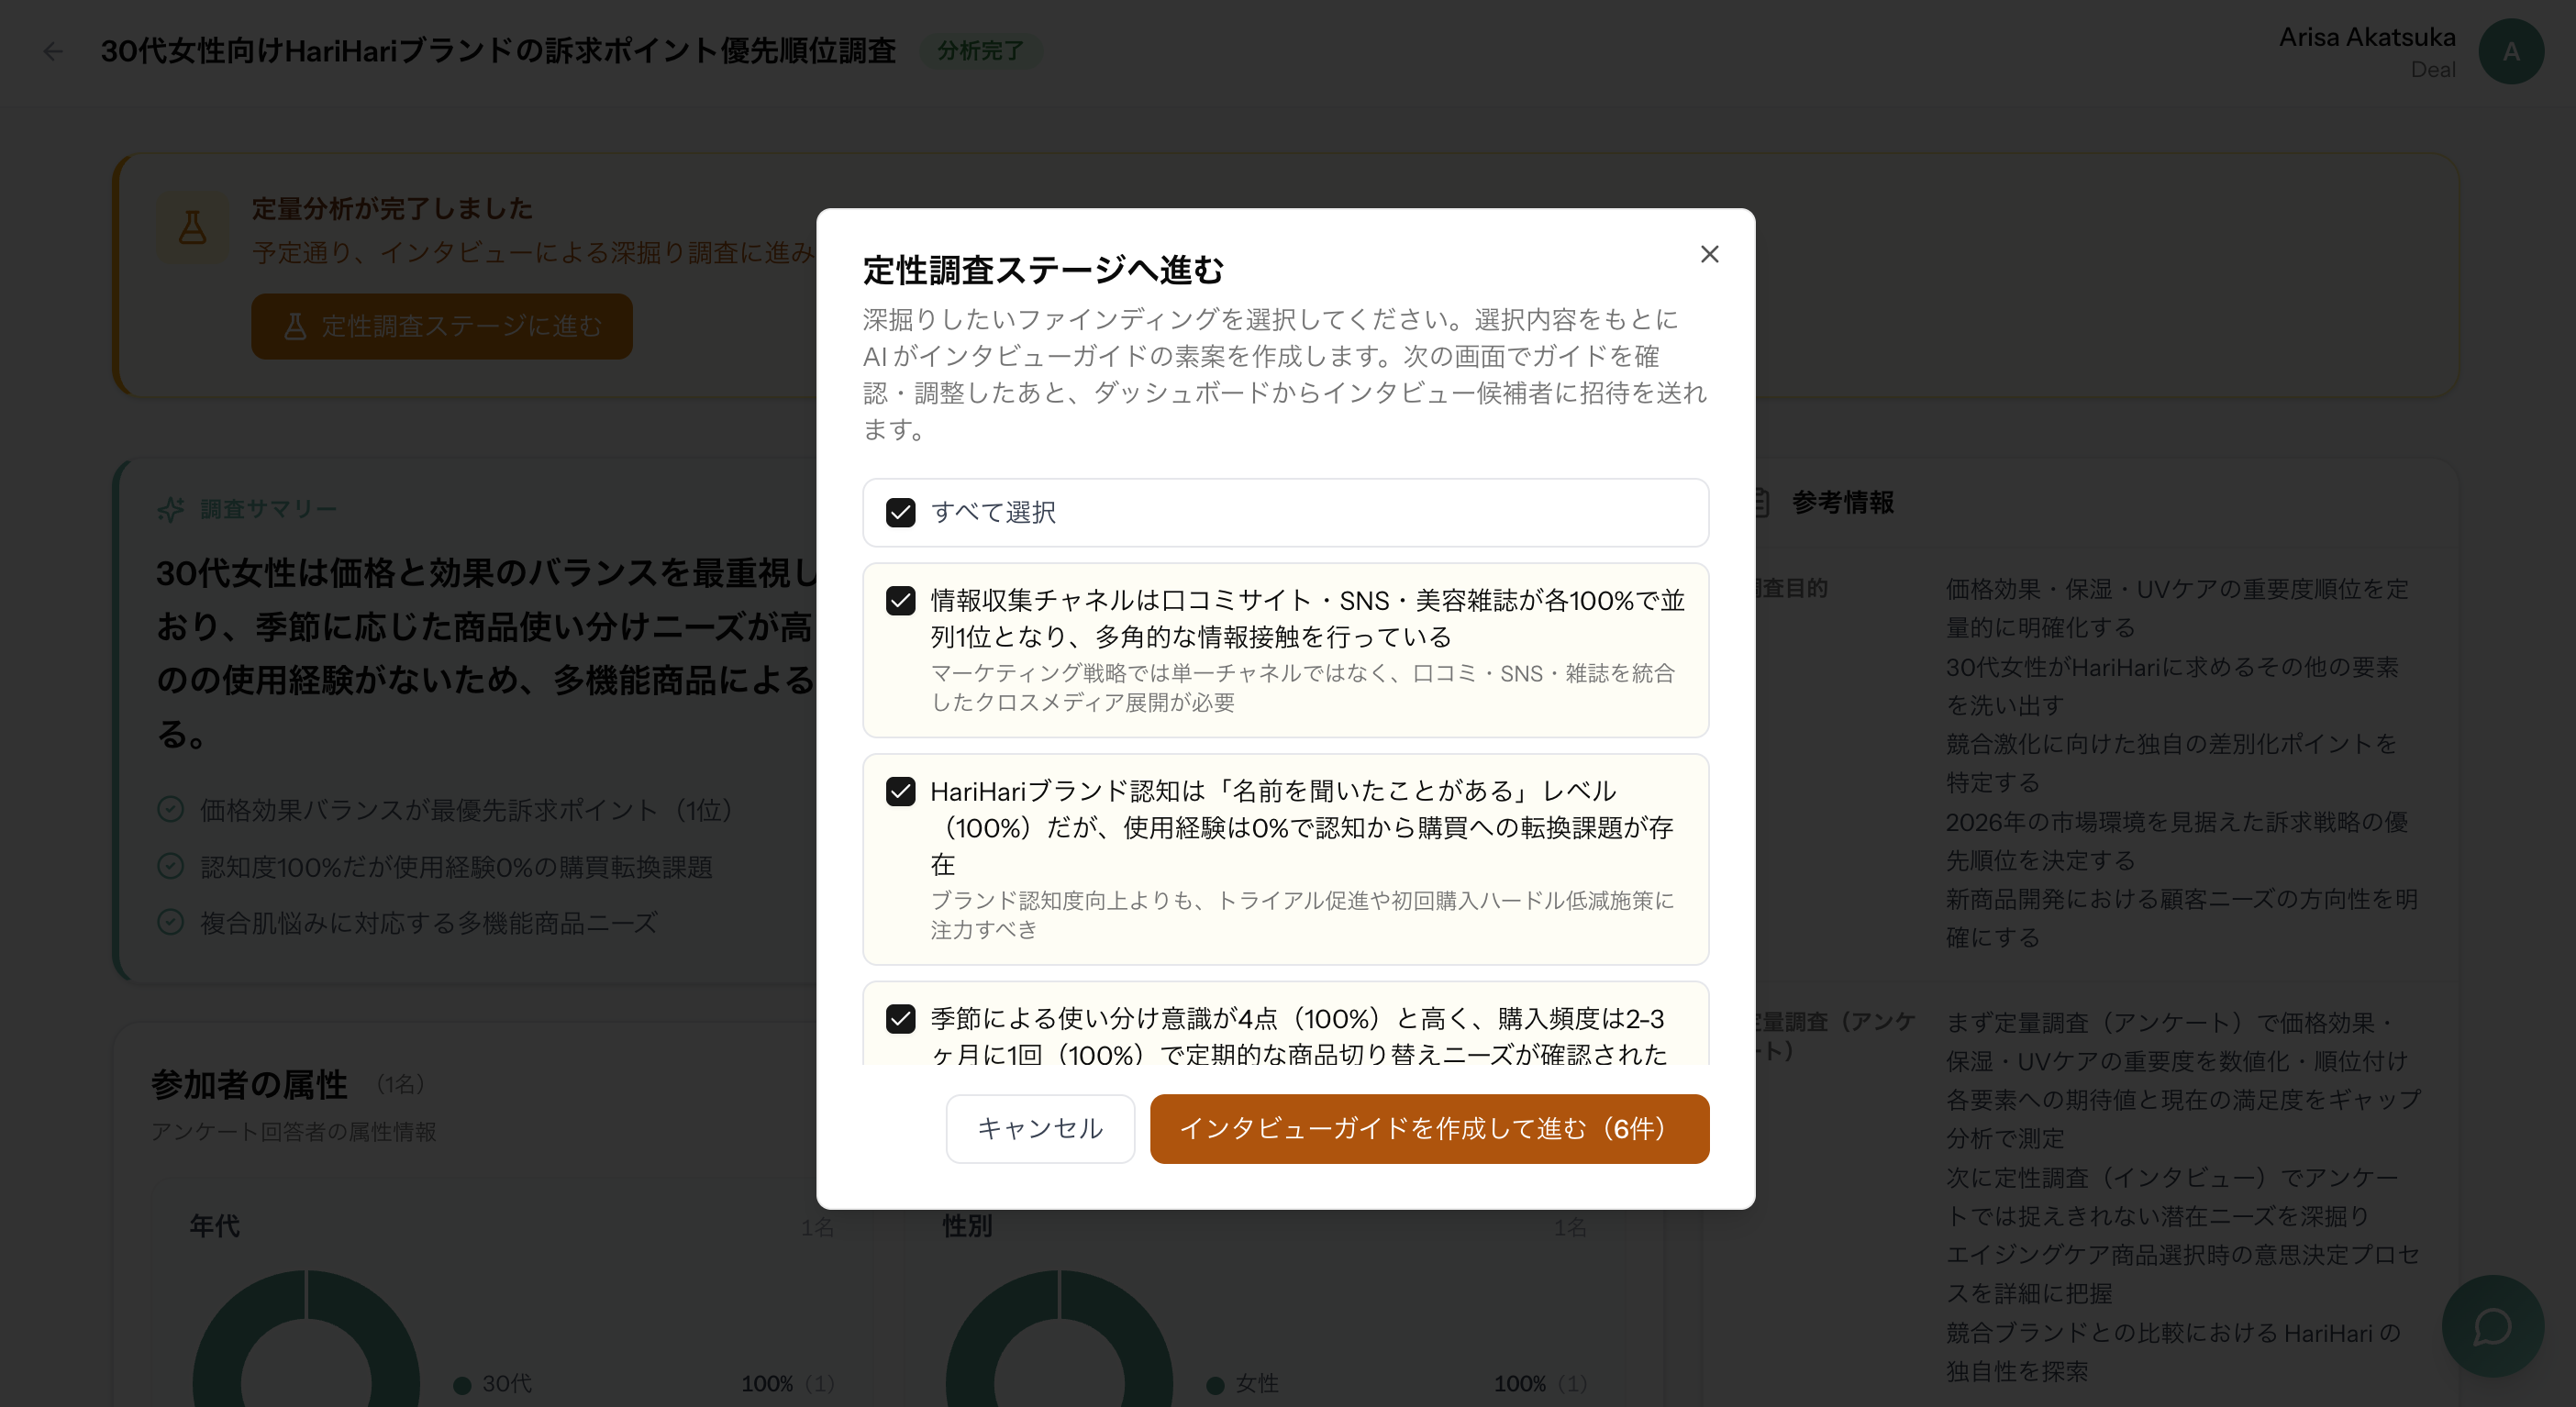Click 複合肌悩みに対応する多機能商品ニーズ item
The width and height of the screenshot is (2576, 1407).
point(428,922)
